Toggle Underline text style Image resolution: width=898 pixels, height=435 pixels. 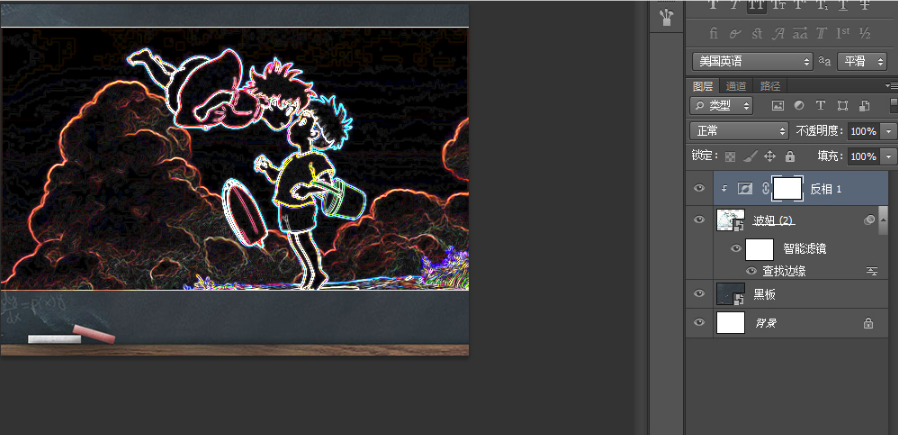coord(843,5)
